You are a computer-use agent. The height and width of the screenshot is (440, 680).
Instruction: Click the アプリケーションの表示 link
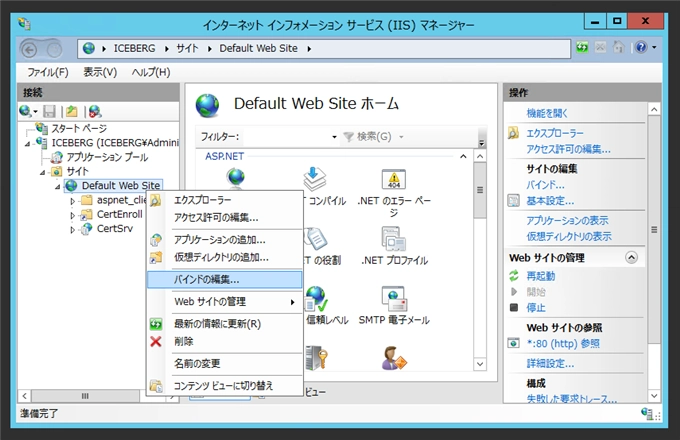(x=567, y=221)
